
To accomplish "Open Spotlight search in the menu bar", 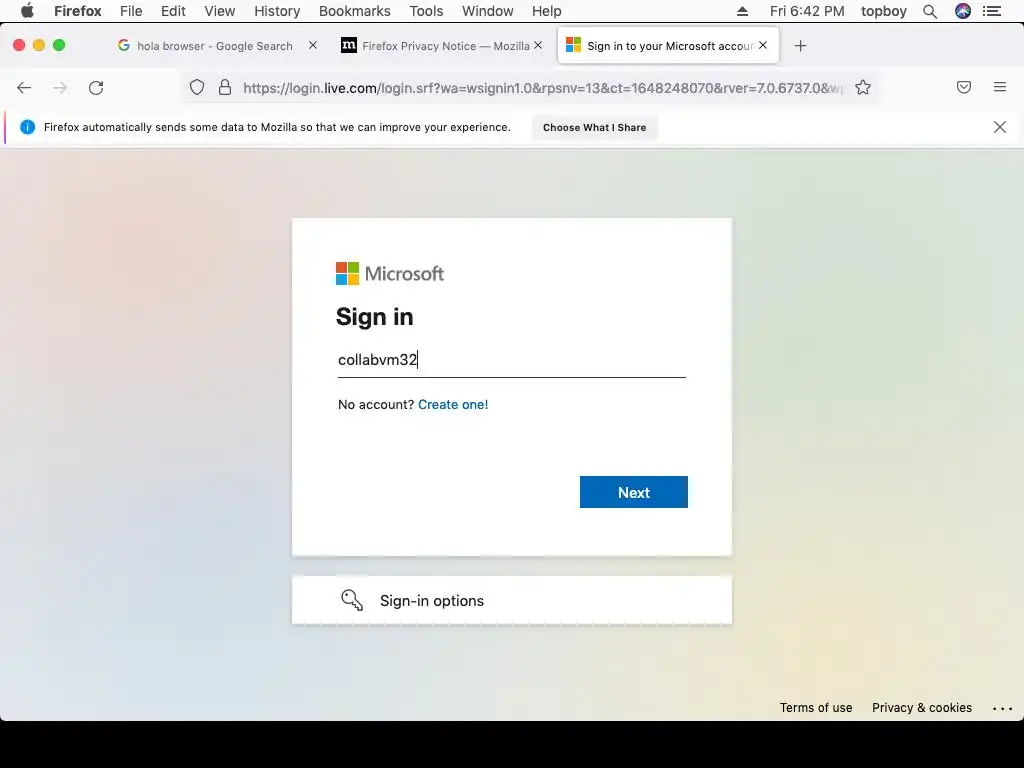I will [x=930, y=11].
